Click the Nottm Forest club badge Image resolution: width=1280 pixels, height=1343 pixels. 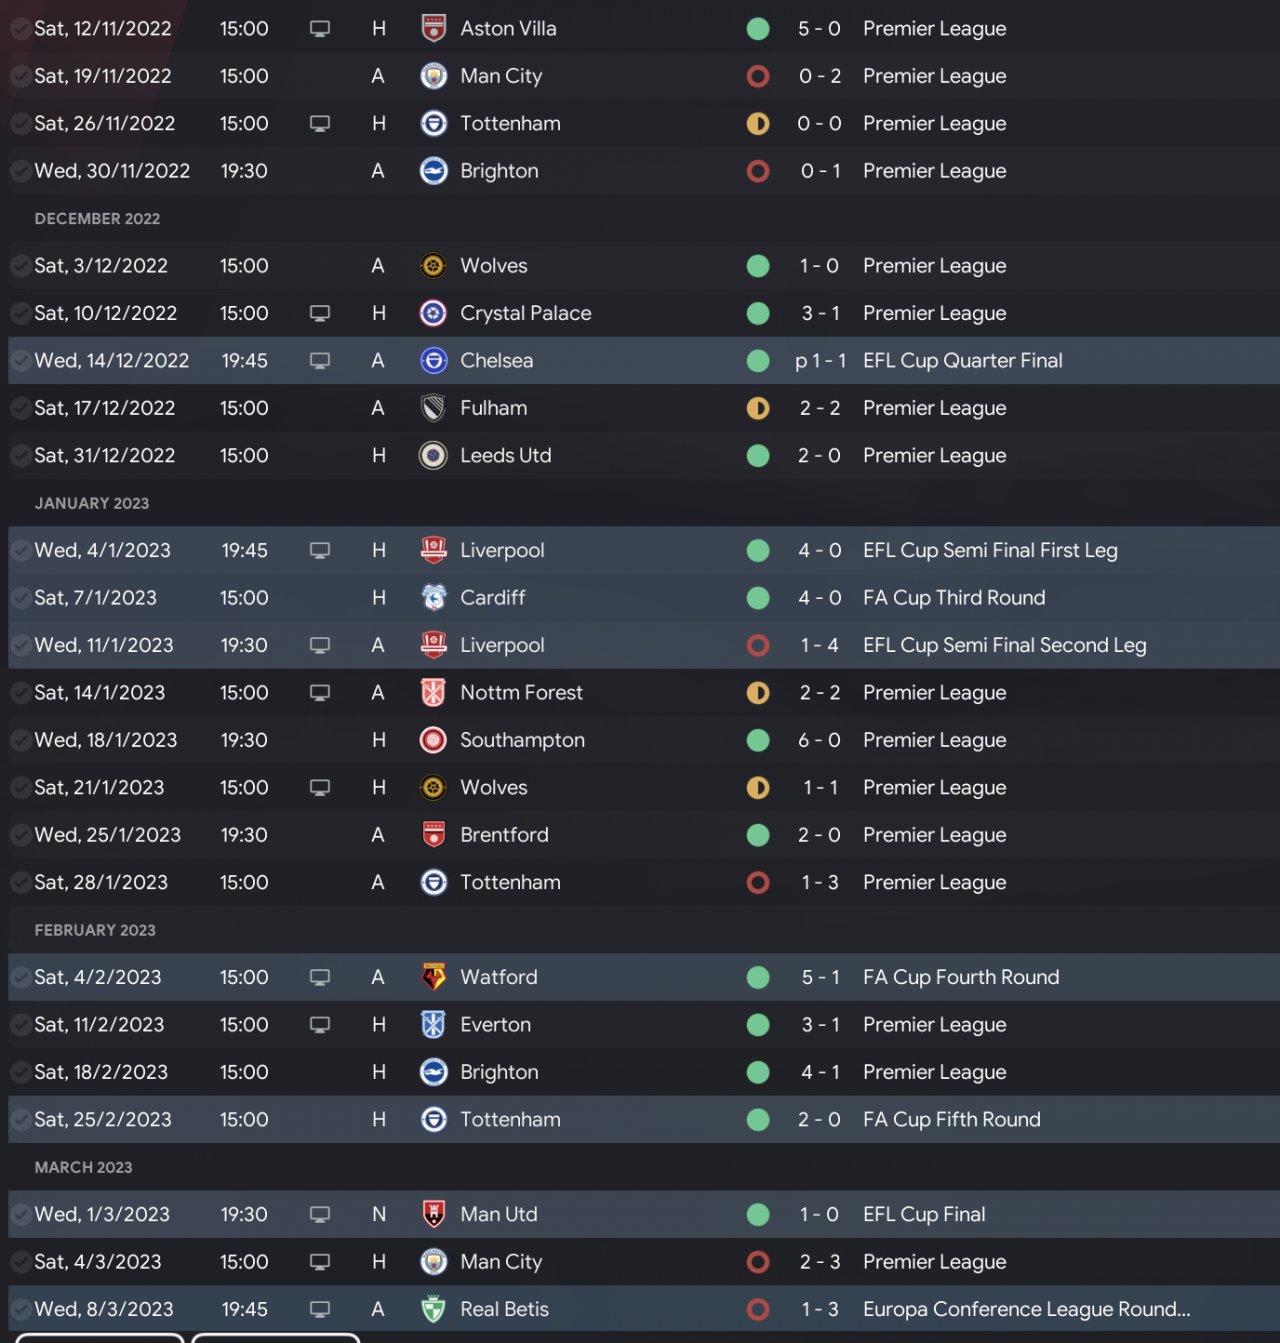coord(433,693)
